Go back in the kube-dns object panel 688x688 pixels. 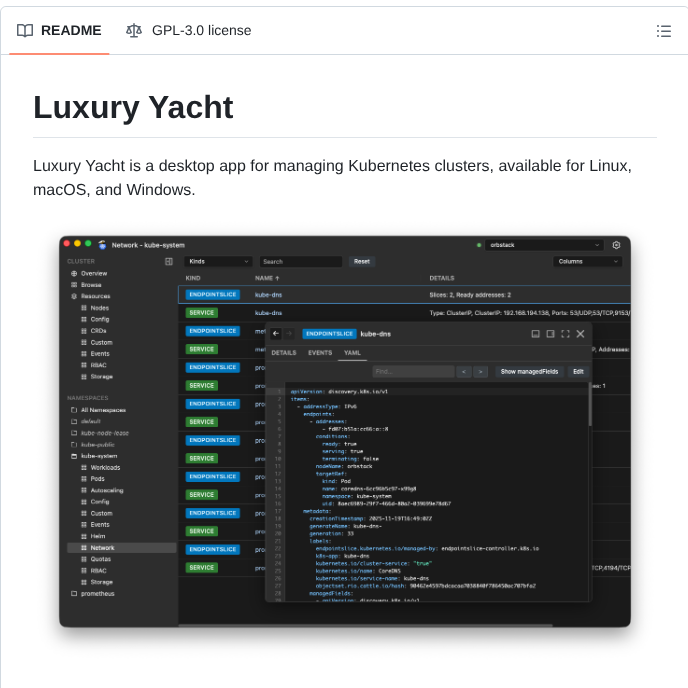pos(276,334)
